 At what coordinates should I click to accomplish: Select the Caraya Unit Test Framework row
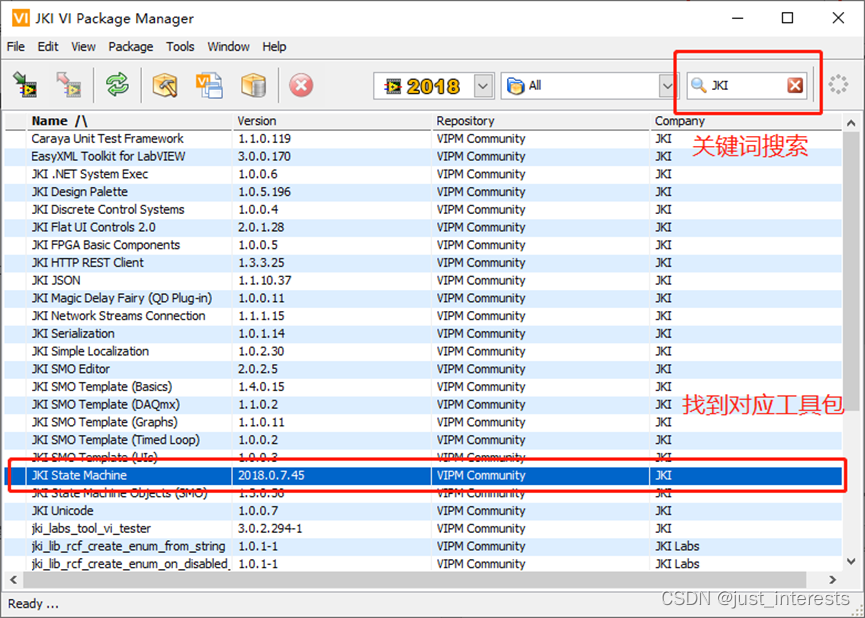(423, 138)
